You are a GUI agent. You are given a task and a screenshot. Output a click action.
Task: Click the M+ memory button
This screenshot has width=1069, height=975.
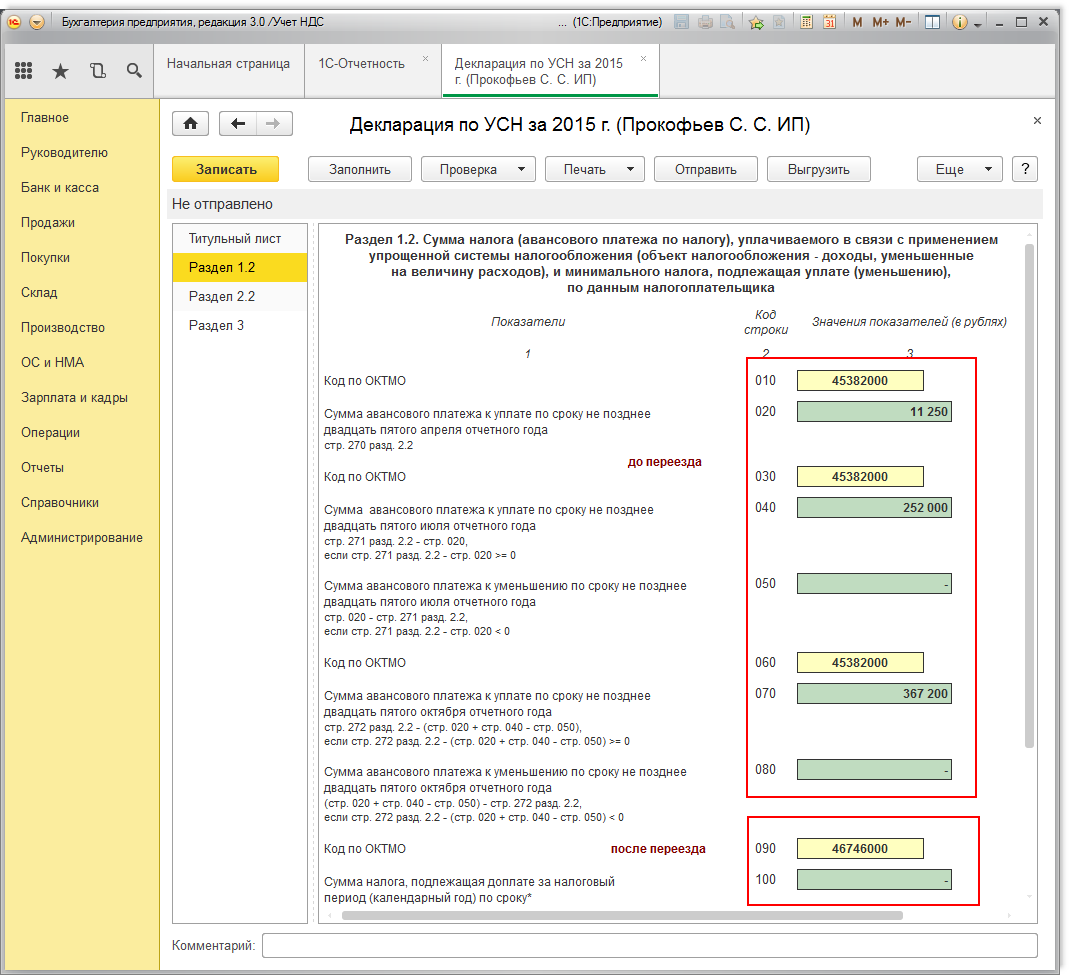pyautogui.click(x=881, y=22)
